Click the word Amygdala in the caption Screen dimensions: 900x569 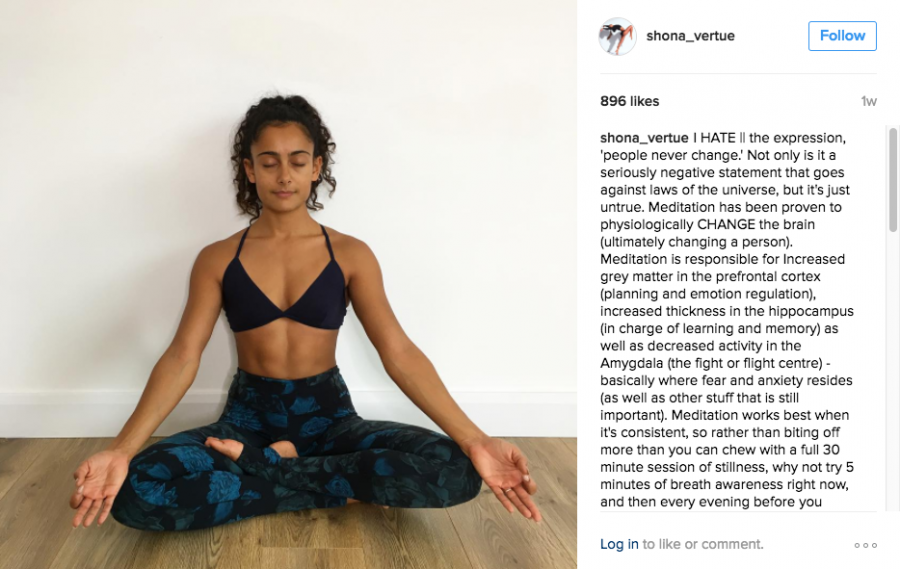point(631,363)
